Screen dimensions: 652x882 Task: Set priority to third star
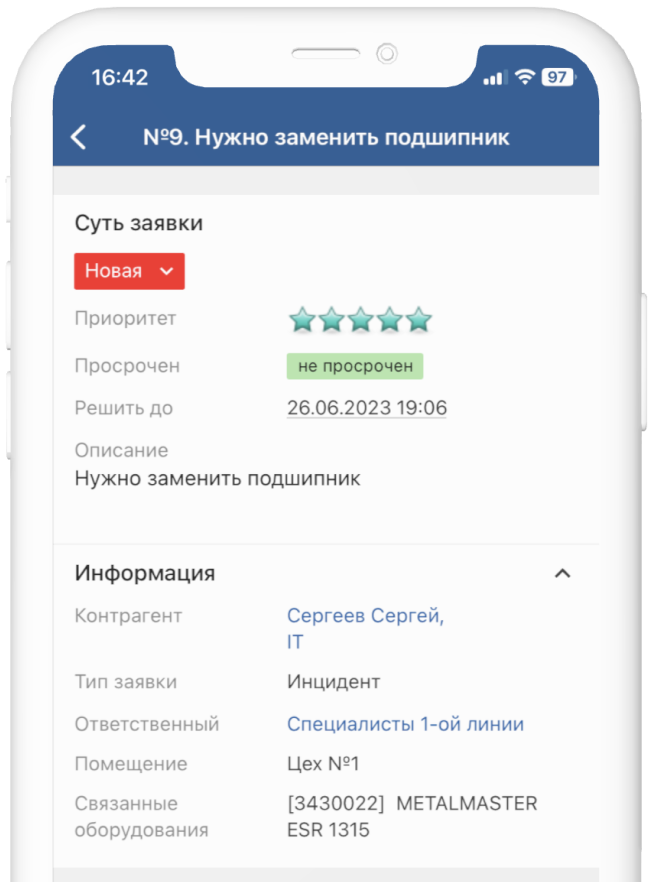point(361,320)
